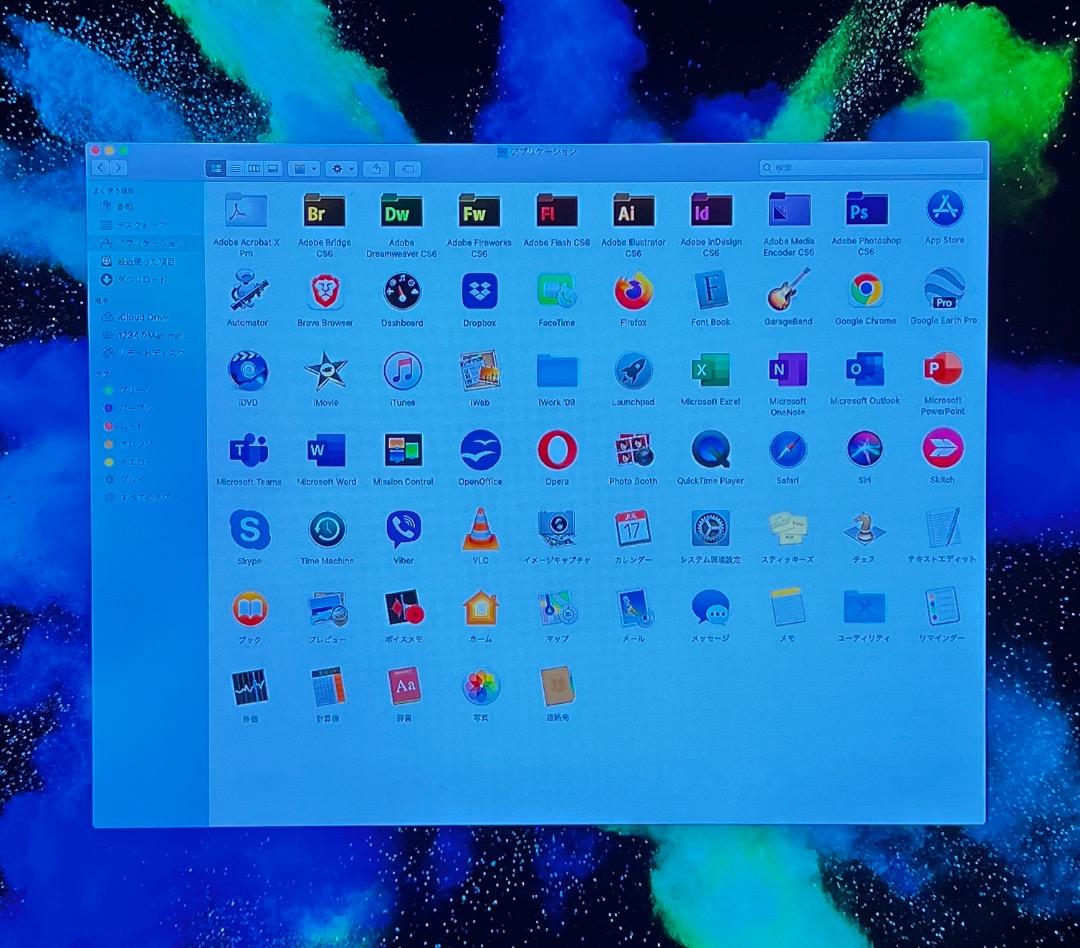The height and width of the screenshot is (948, 1080).
Task: Select the Skype icon
Action: pyautogui.click(x=249, y=529)
